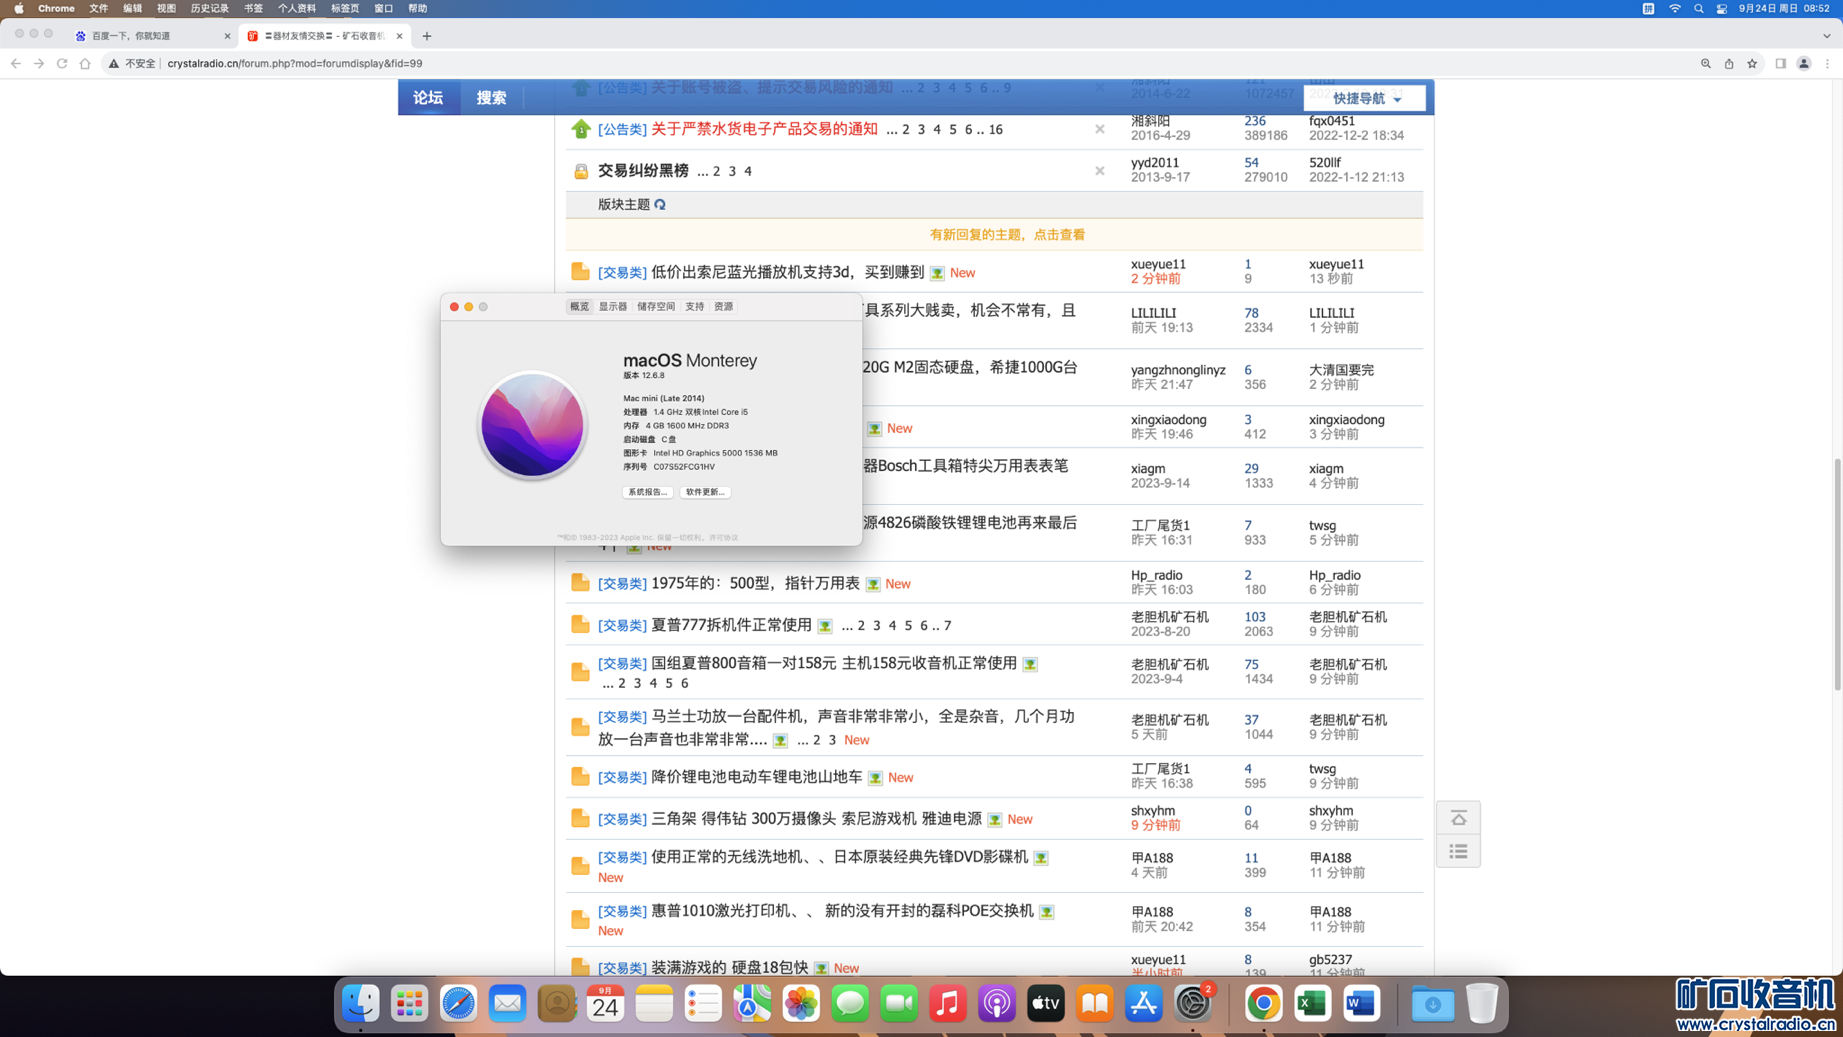
Task: Bookmark this page with the star icon
Action: click(1752, 63)
